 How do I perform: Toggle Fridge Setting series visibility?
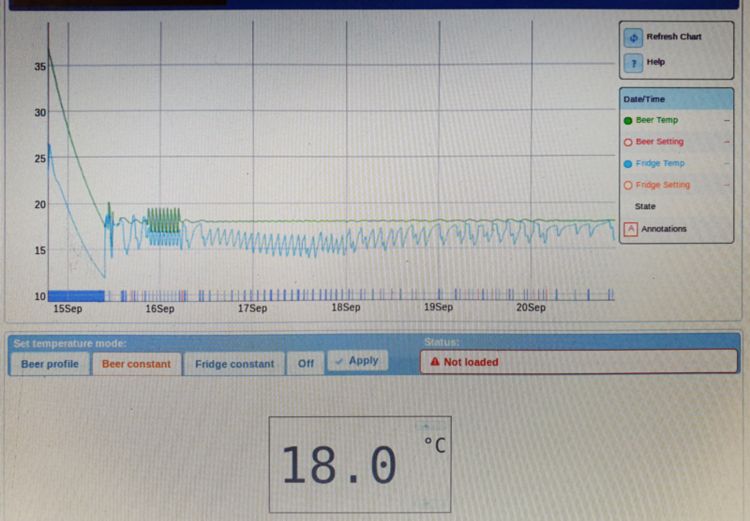[x=628, y=185]
